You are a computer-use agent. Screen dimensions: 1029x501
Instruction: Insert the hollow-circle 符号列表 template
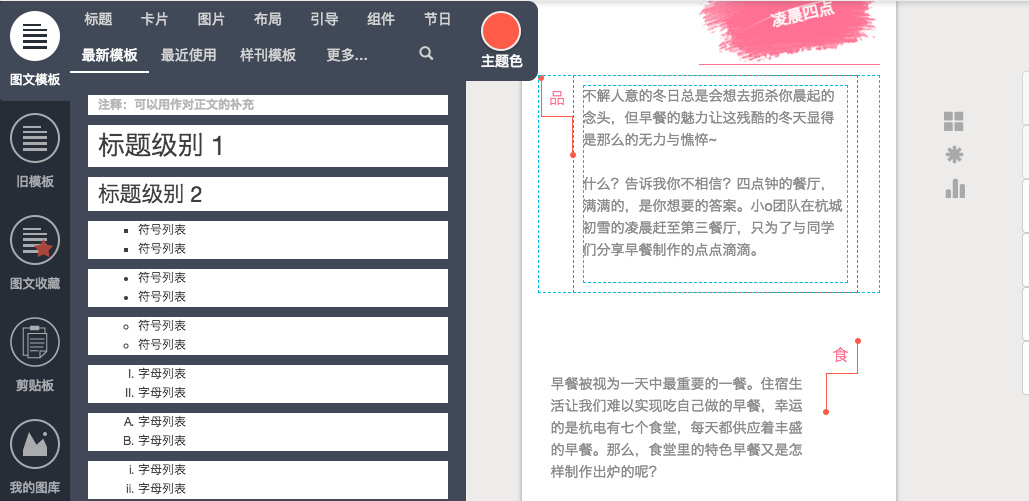268,336
